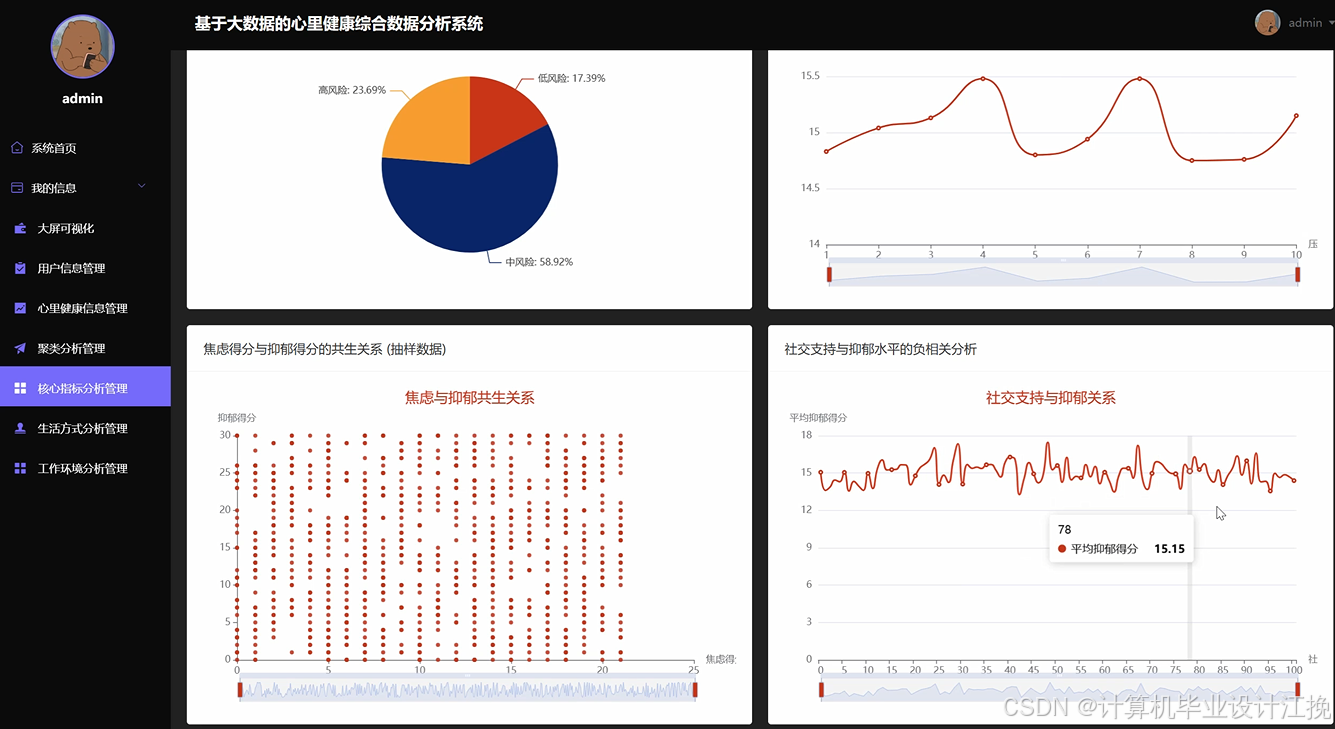Image resolution: width=1335 pixels, height=729 pixels.
Task: Click the grid icon beside 工作环境分析管理
Action: (20, 468)
